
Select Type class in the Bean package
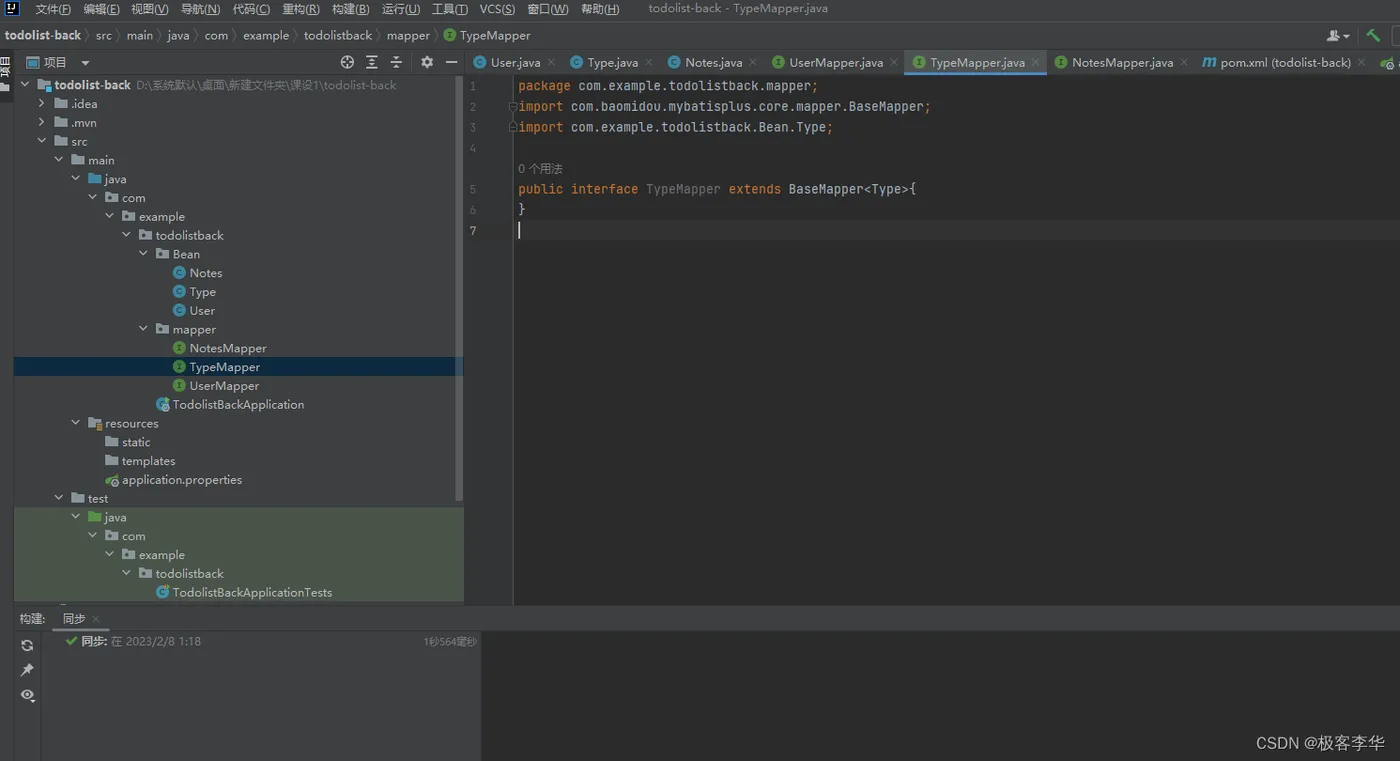click(x=195, y=292)
